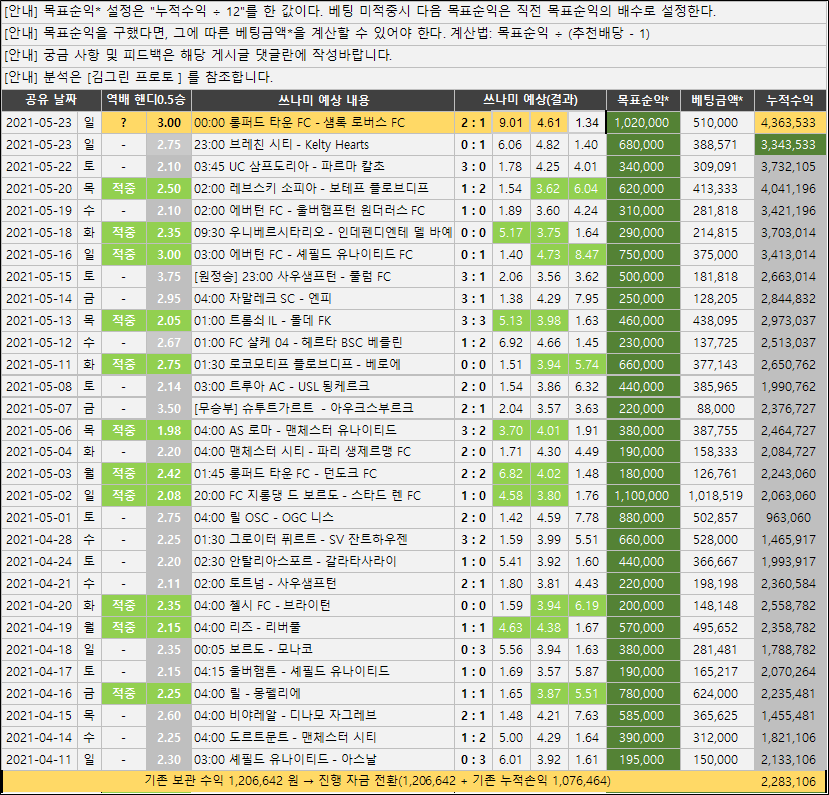Screen dimensions: 829x795
Task: Select the 에버턴 FC - 셰필드 유나이티드 FC row
Action: pyautogui.click(x=414, y=255)
